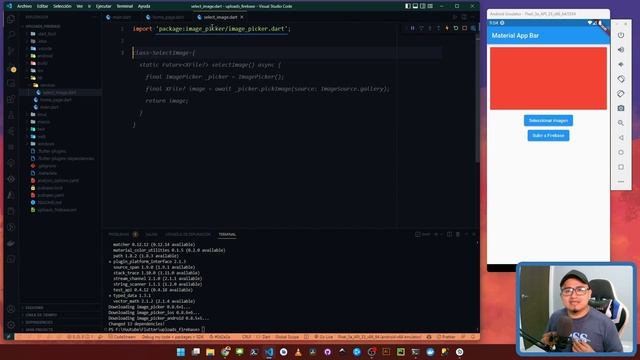
Task: Rotate the emulator right
Action: click(x=621, y=93)
